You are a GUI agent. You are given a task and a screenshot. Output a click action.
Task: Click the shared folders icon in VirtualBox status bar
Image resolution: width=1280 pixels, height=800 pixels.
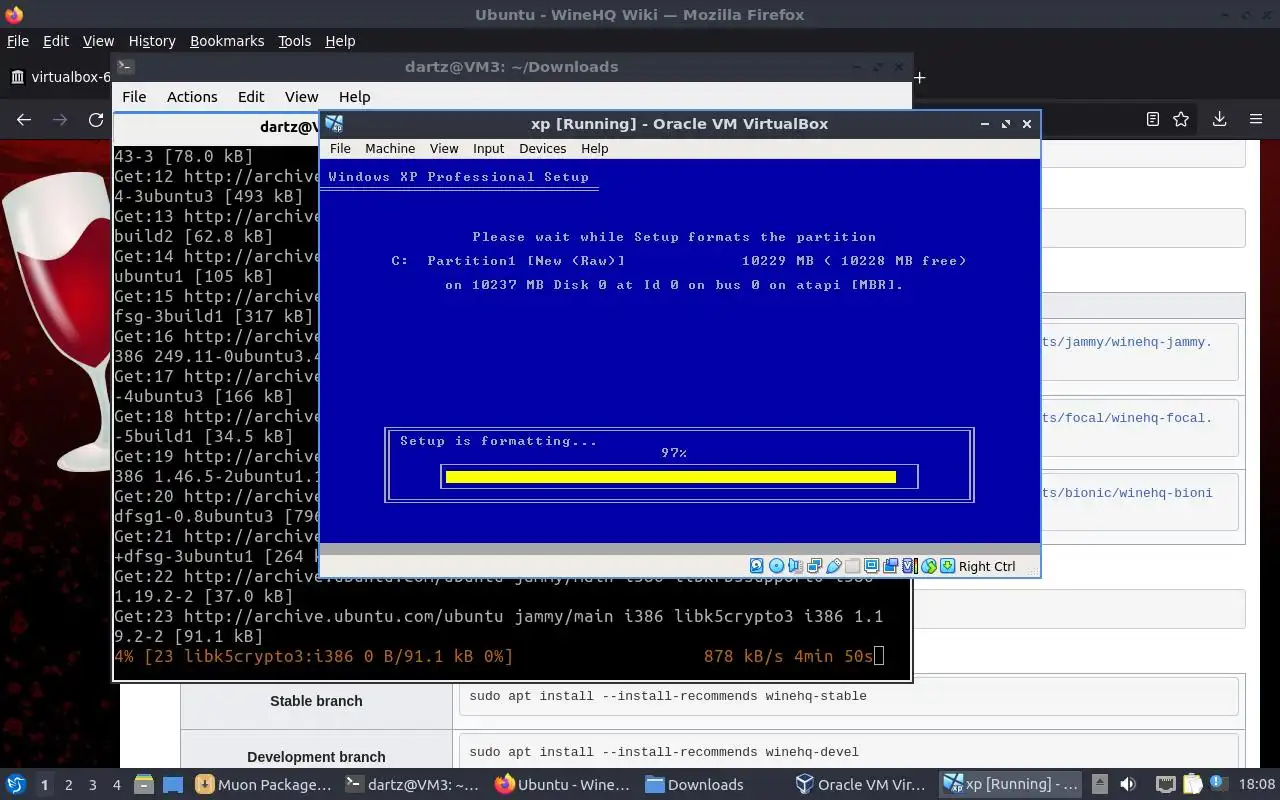tap(852, 566)
